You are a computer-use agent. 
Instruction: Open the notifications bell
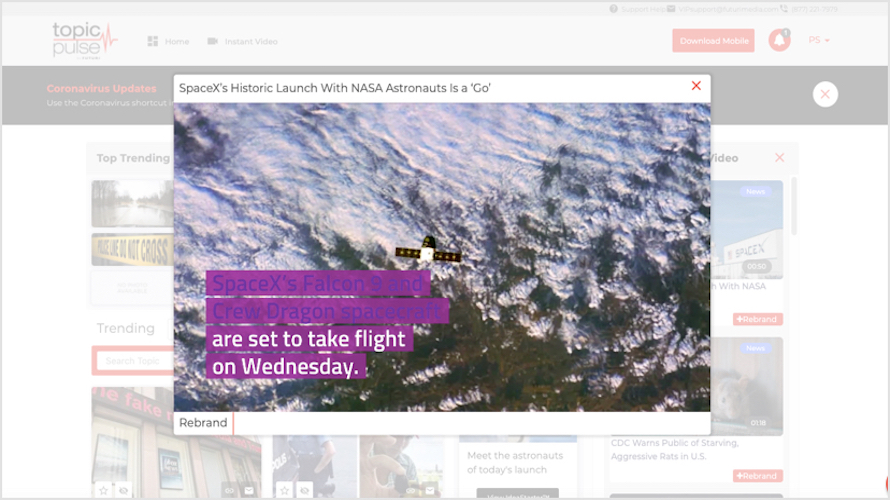[779, 40]
